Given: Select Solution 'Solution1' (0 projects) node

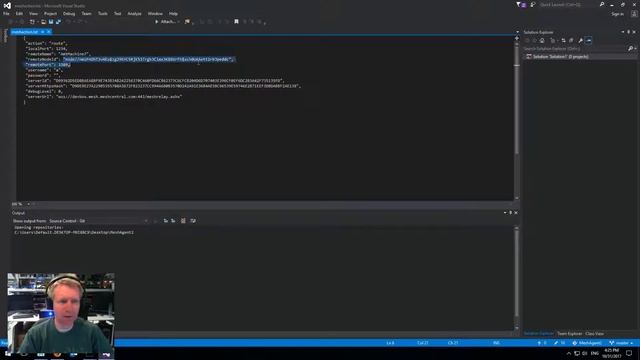Looking at the screenshot, I should (560, 57).
